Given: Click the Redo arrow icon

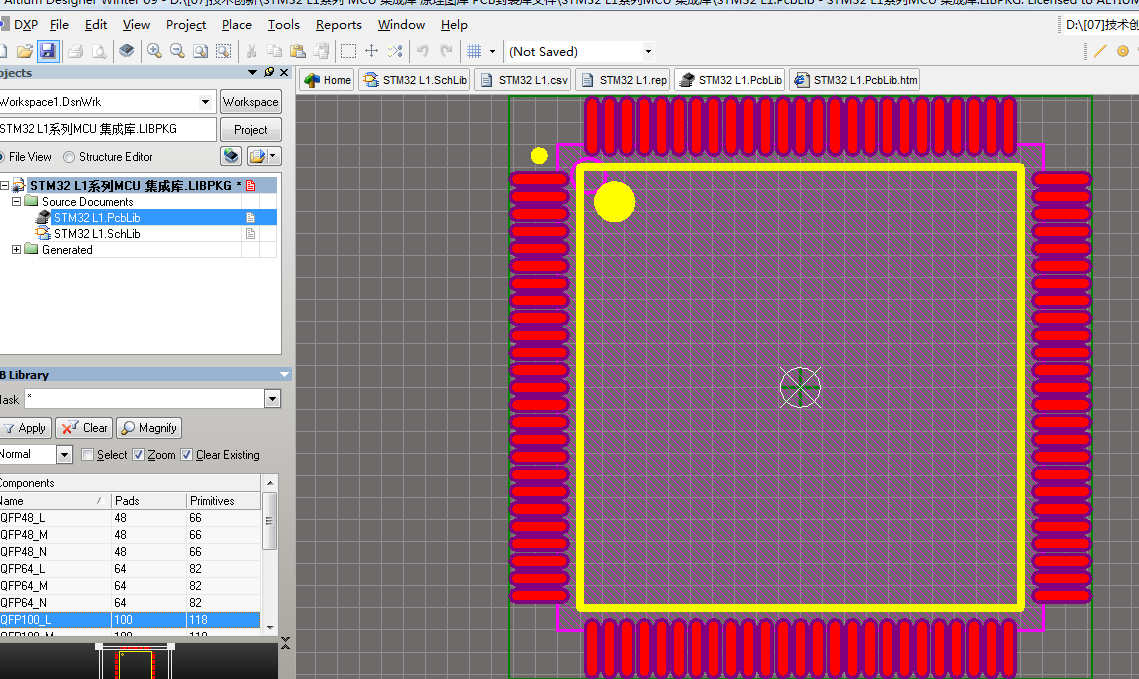Looking at the screenshot, I should pos(446,51).
